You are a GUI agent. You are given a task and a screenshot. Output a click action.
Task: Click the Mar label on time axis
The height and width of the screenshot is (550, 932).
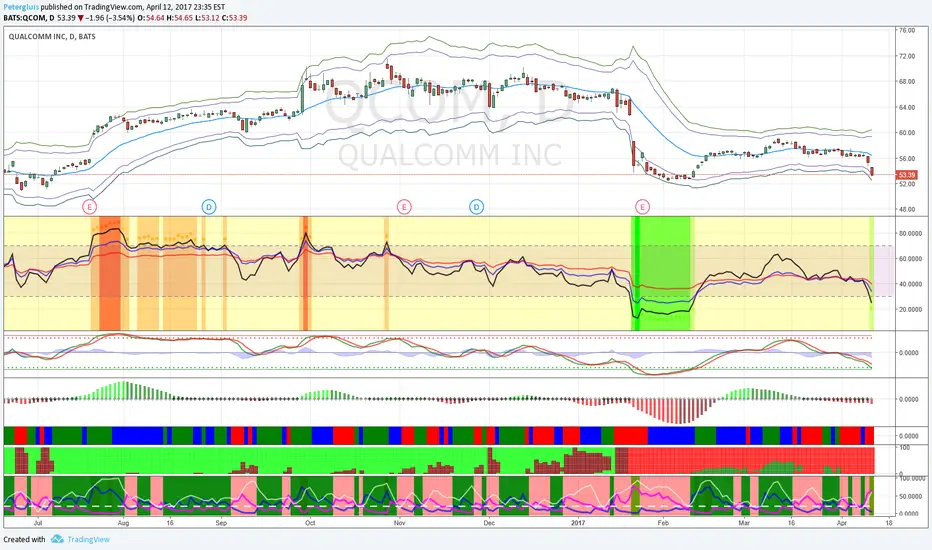point(744,523)
